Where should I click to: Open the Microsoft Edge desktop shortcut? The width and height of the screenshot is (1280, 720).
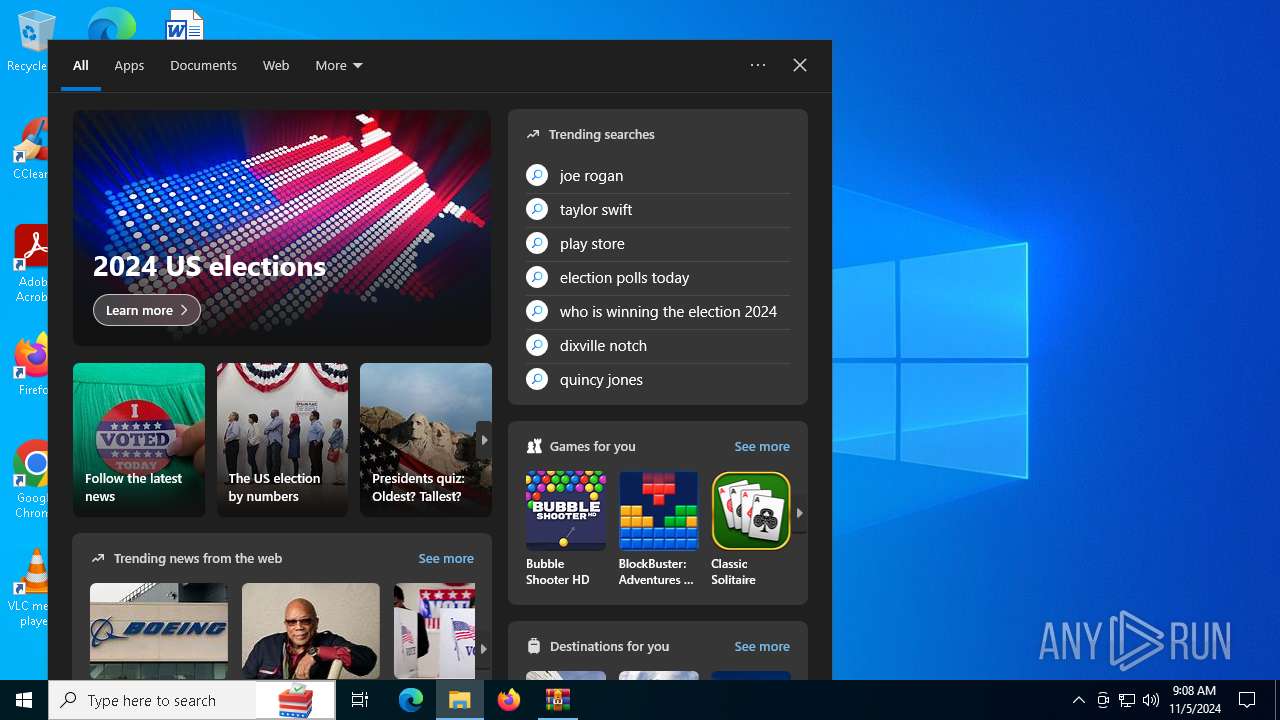(x=111, y=23)
